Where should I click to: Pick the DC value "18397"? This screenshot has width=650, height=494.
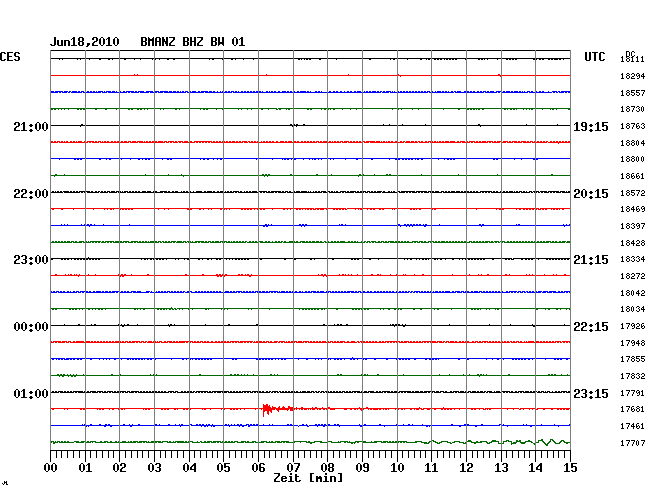point(633,226)
